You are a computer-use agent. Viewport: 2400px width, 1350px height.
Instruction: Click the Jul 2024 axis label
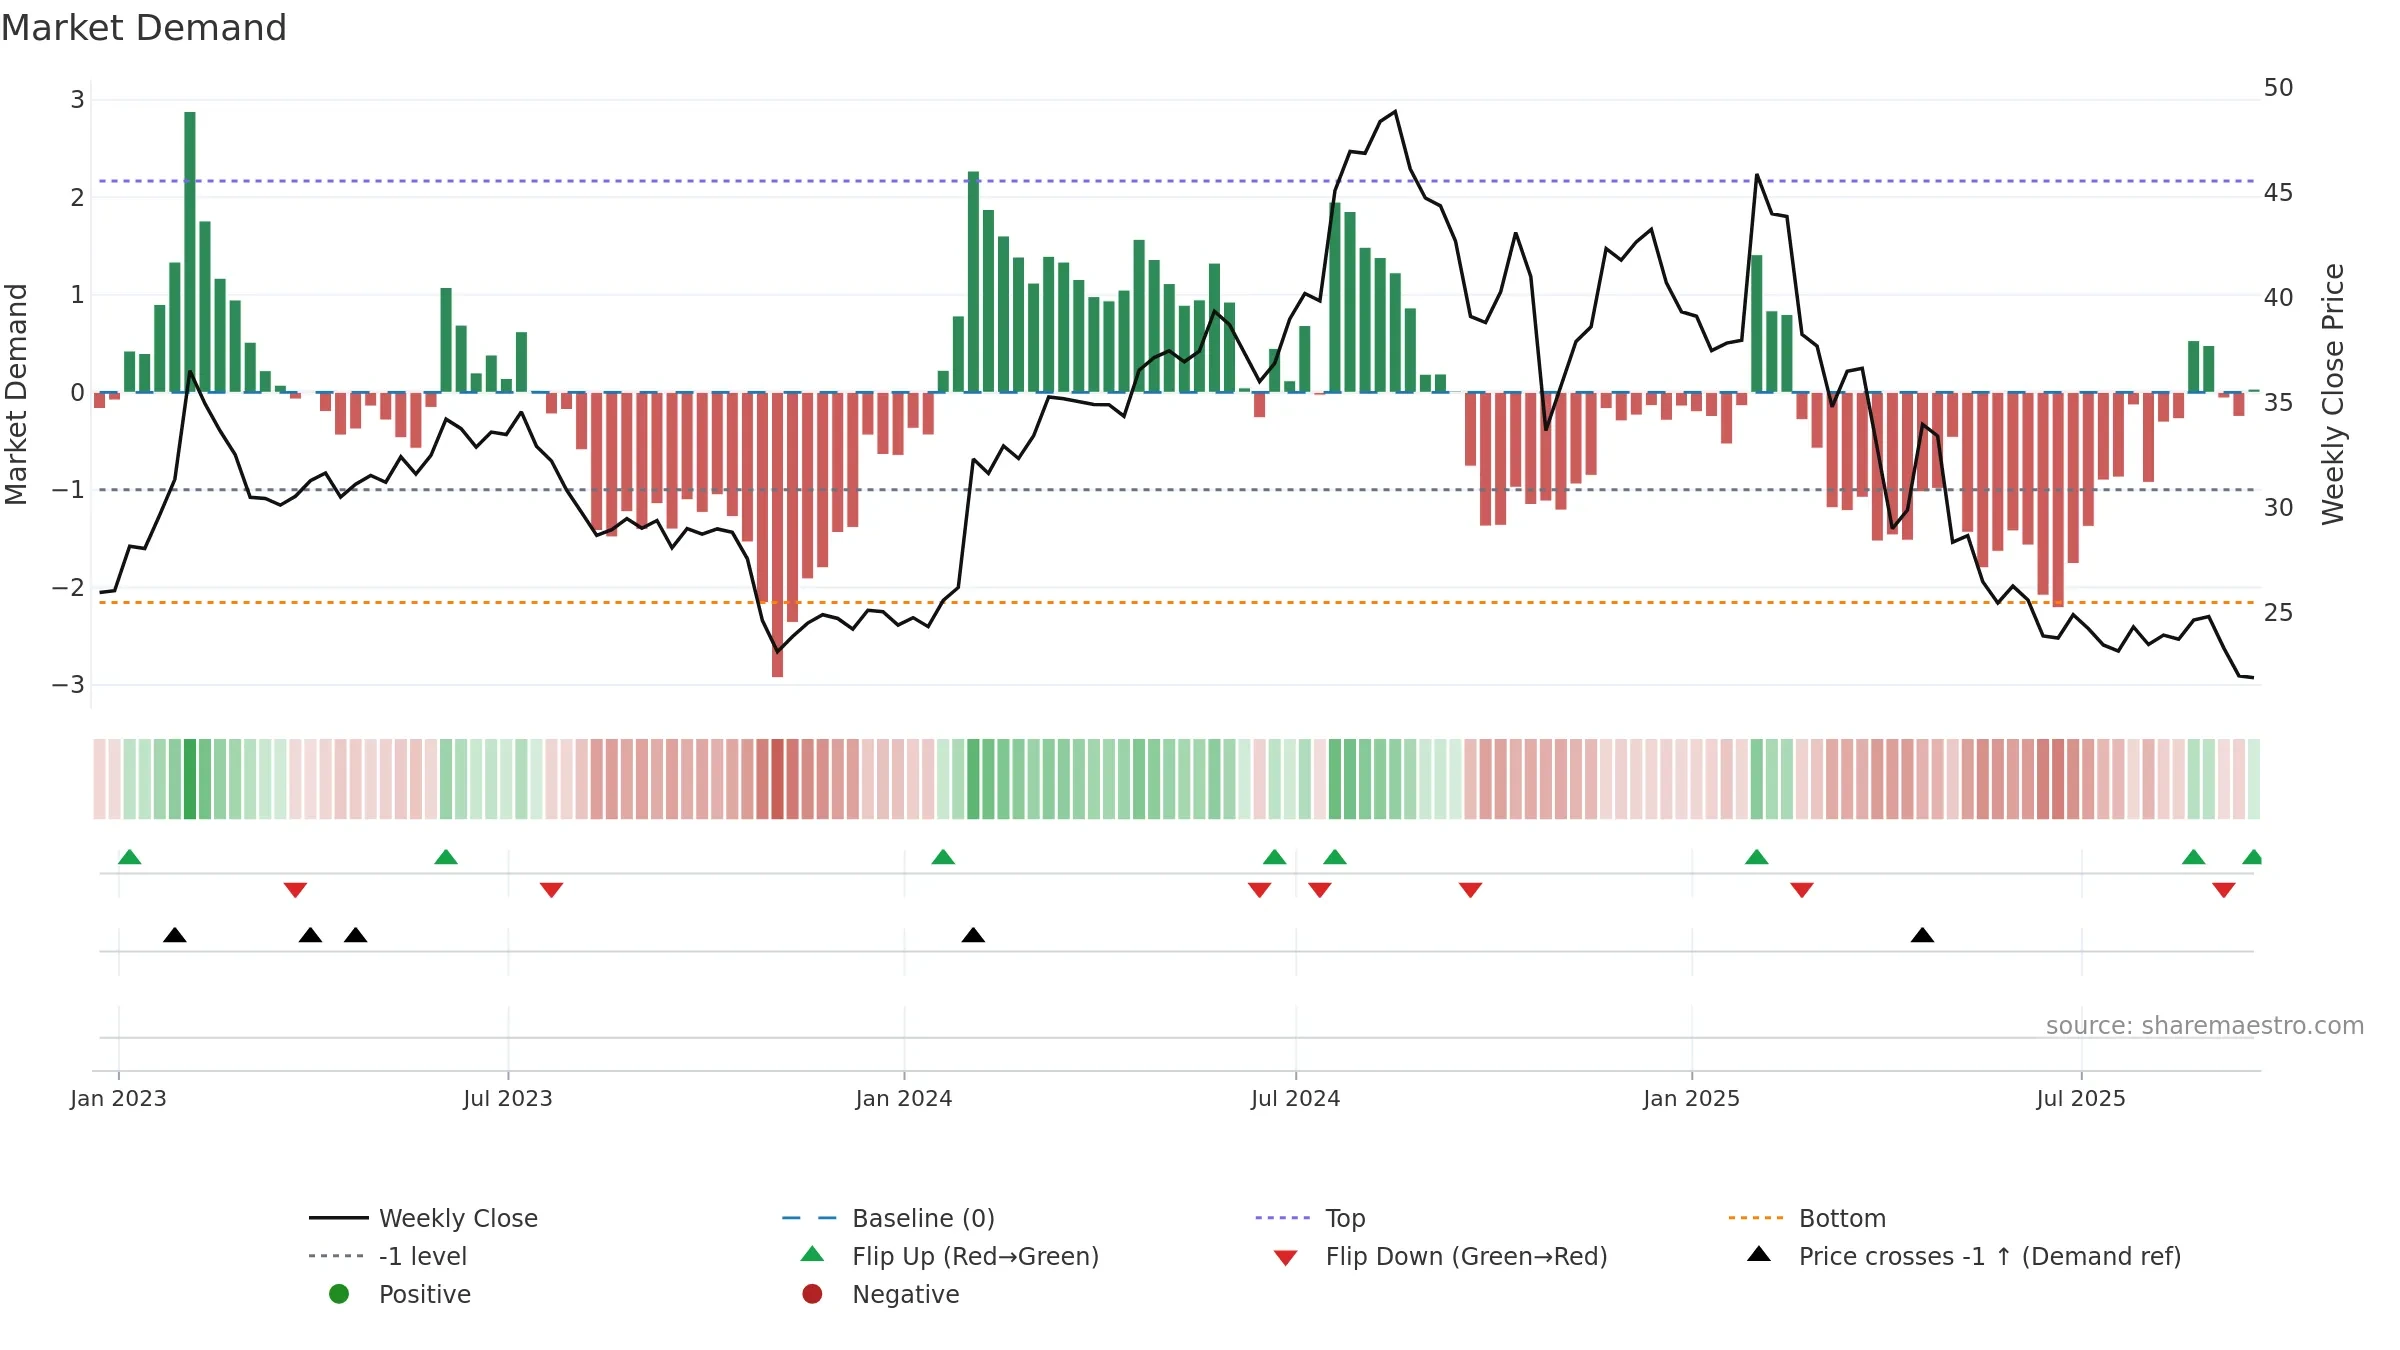pyautogui.click(x=1295, y=1098)
